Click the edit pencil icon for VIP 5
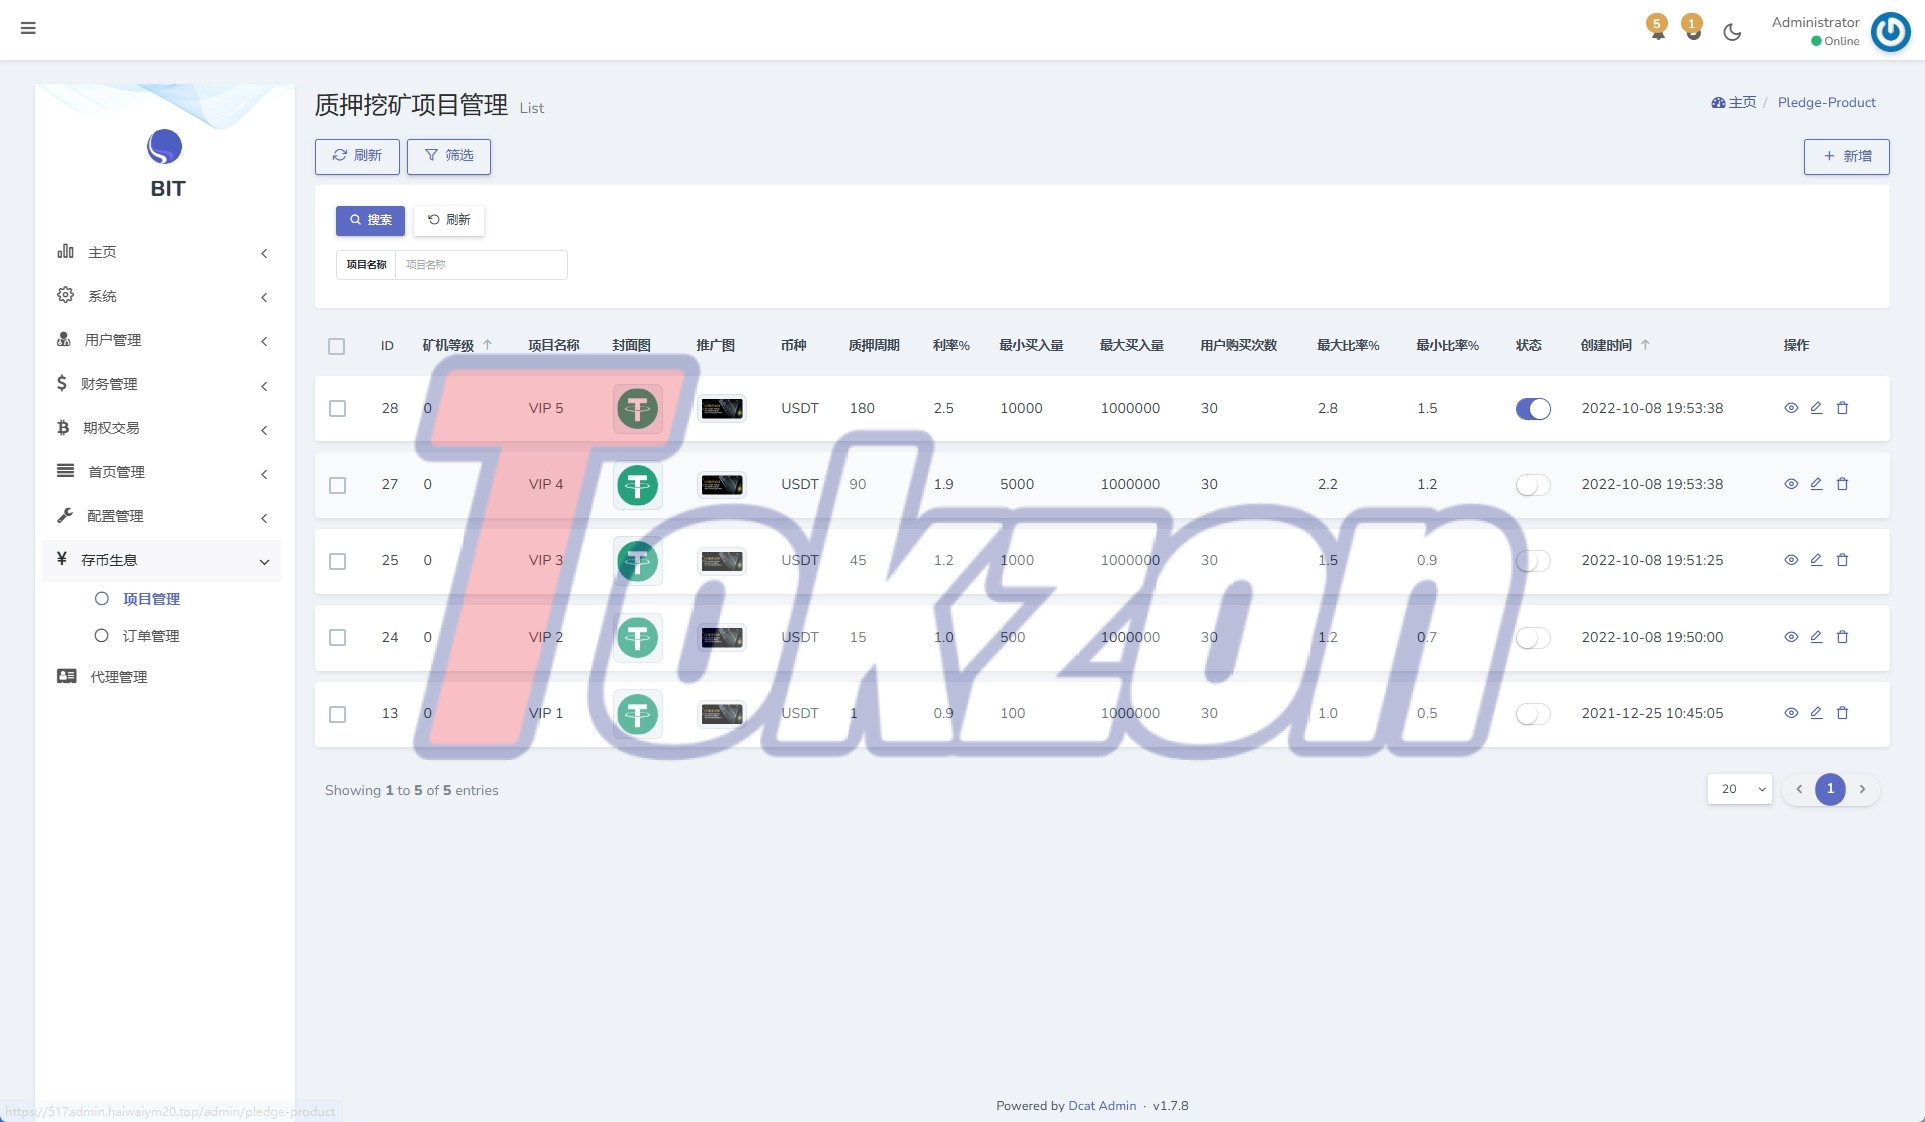Image resolution: width=1925 pixels, height=1122 pixels. click(x=1816, y=408)
